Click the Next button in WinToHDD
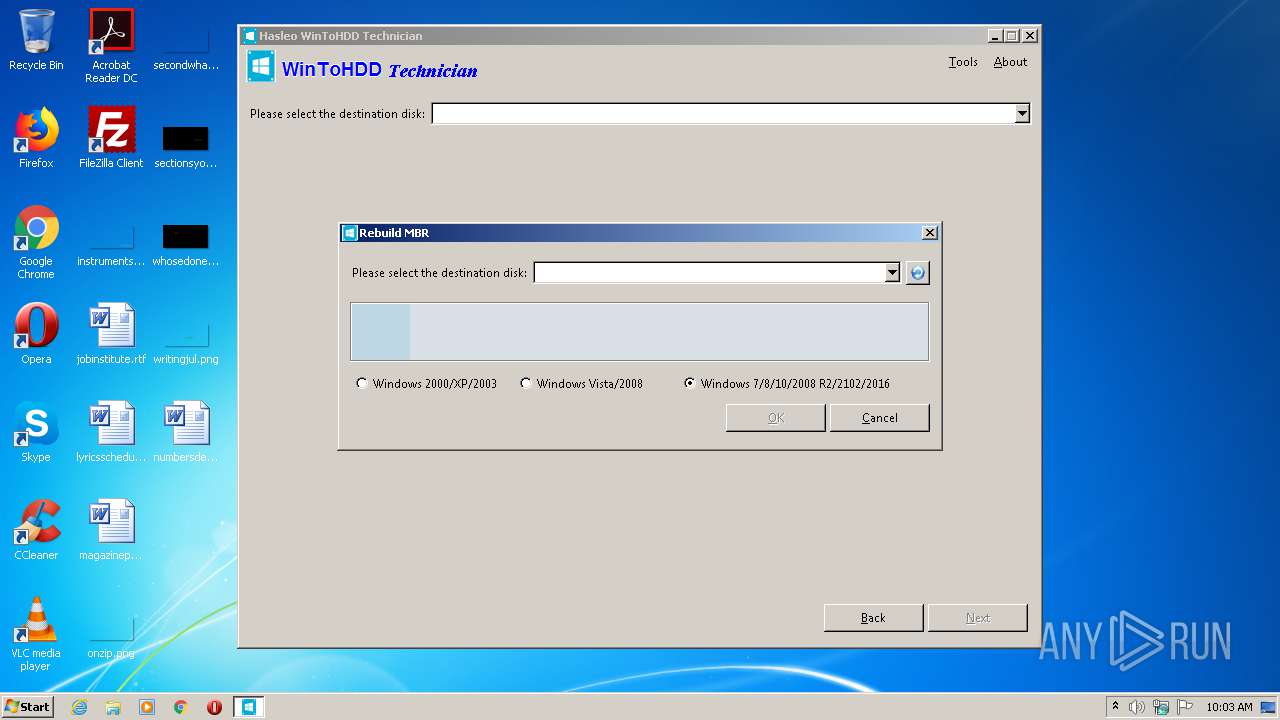The image size is (1280, 720). click(x=978, y=618)
